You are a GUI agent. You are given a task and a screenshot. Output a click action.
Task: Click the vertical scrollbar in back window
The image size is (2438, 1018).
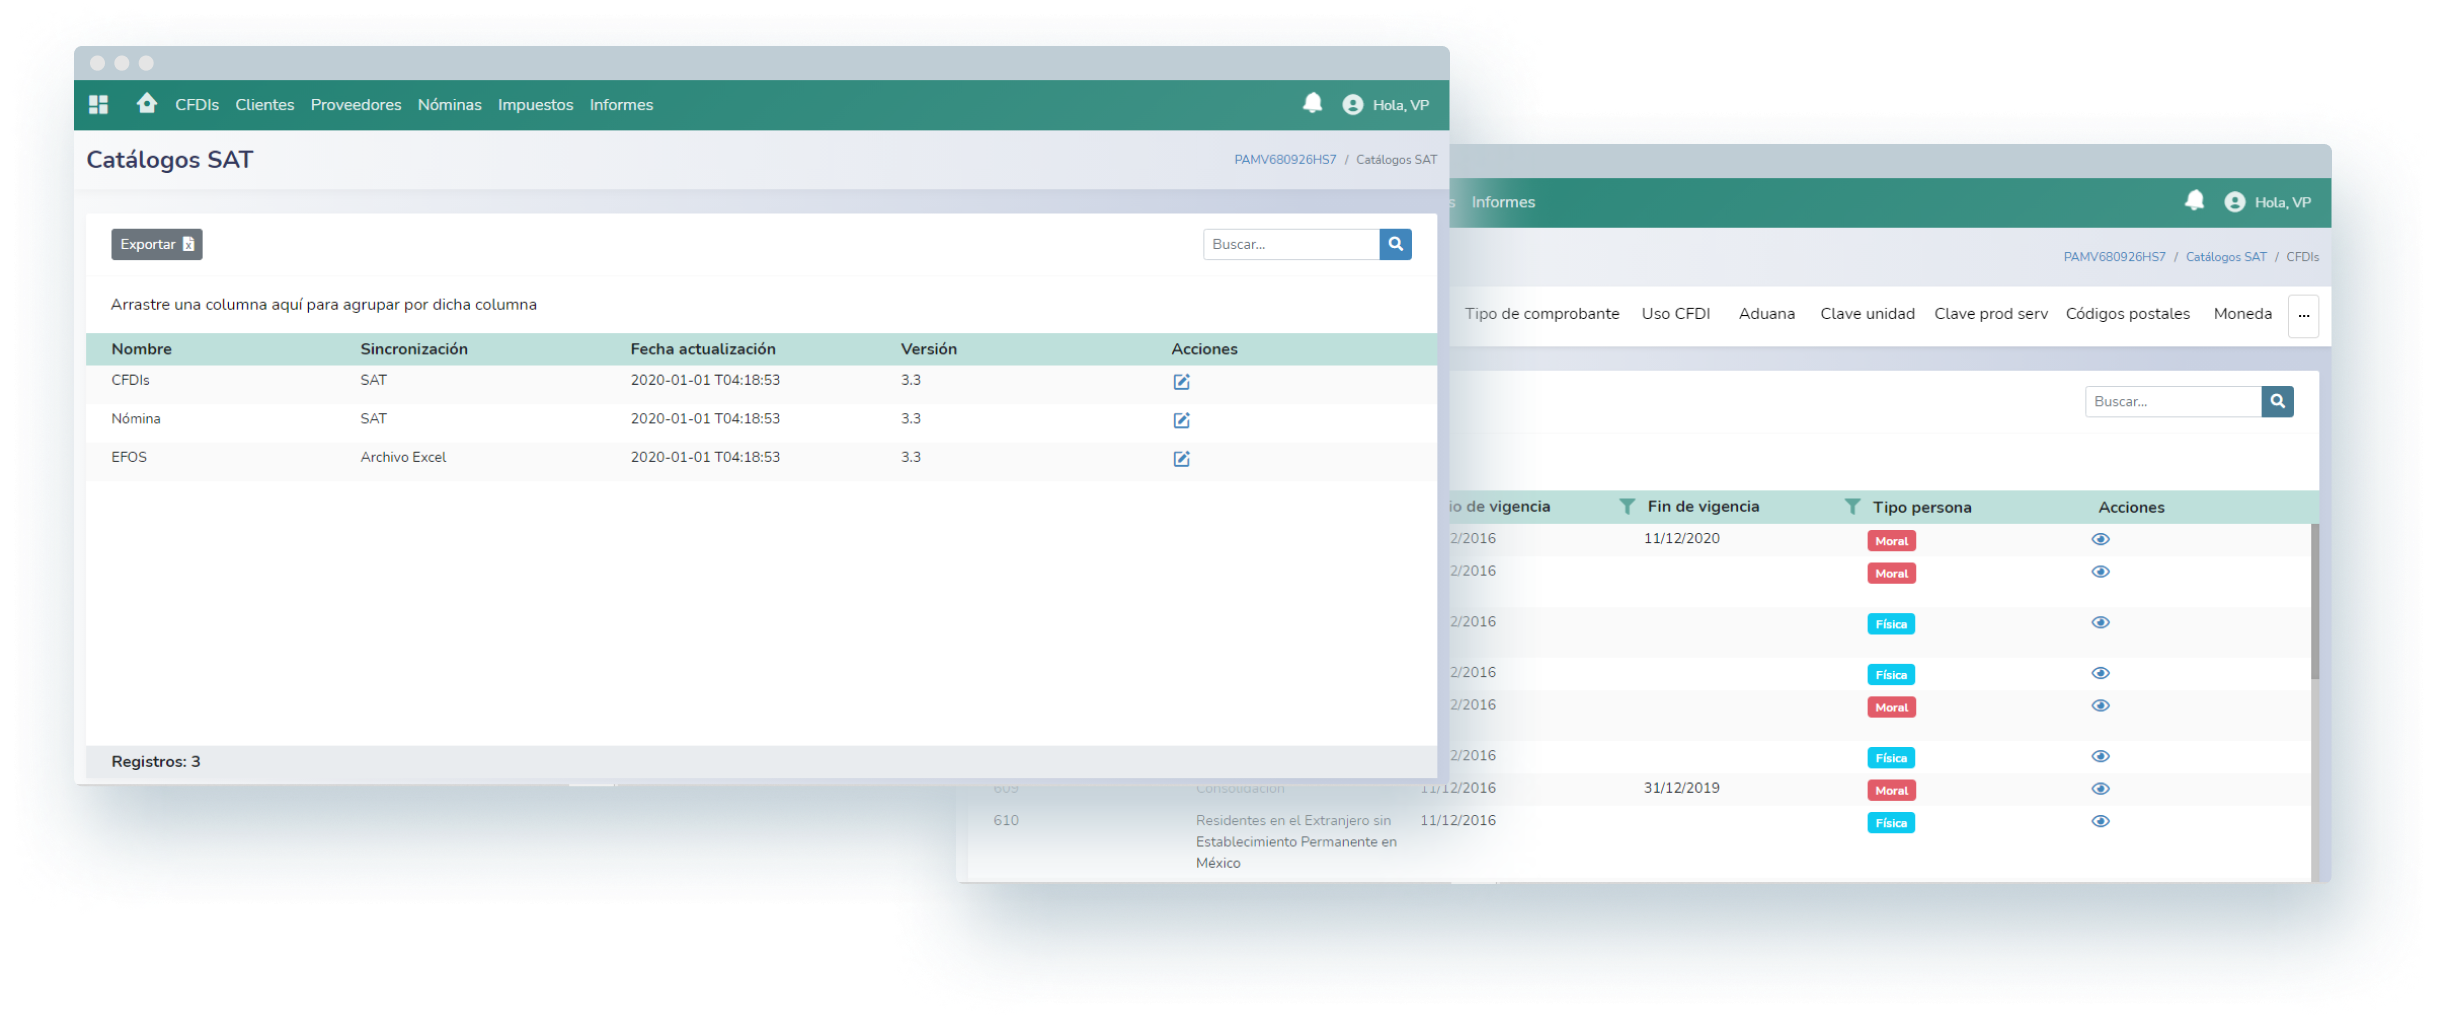click(2314, 602)
